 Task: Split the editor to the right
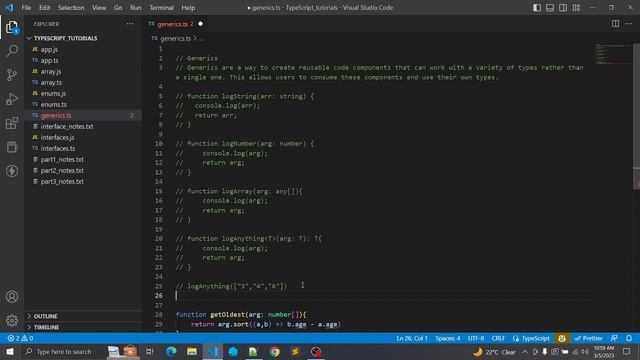click(x=615, y=24)
